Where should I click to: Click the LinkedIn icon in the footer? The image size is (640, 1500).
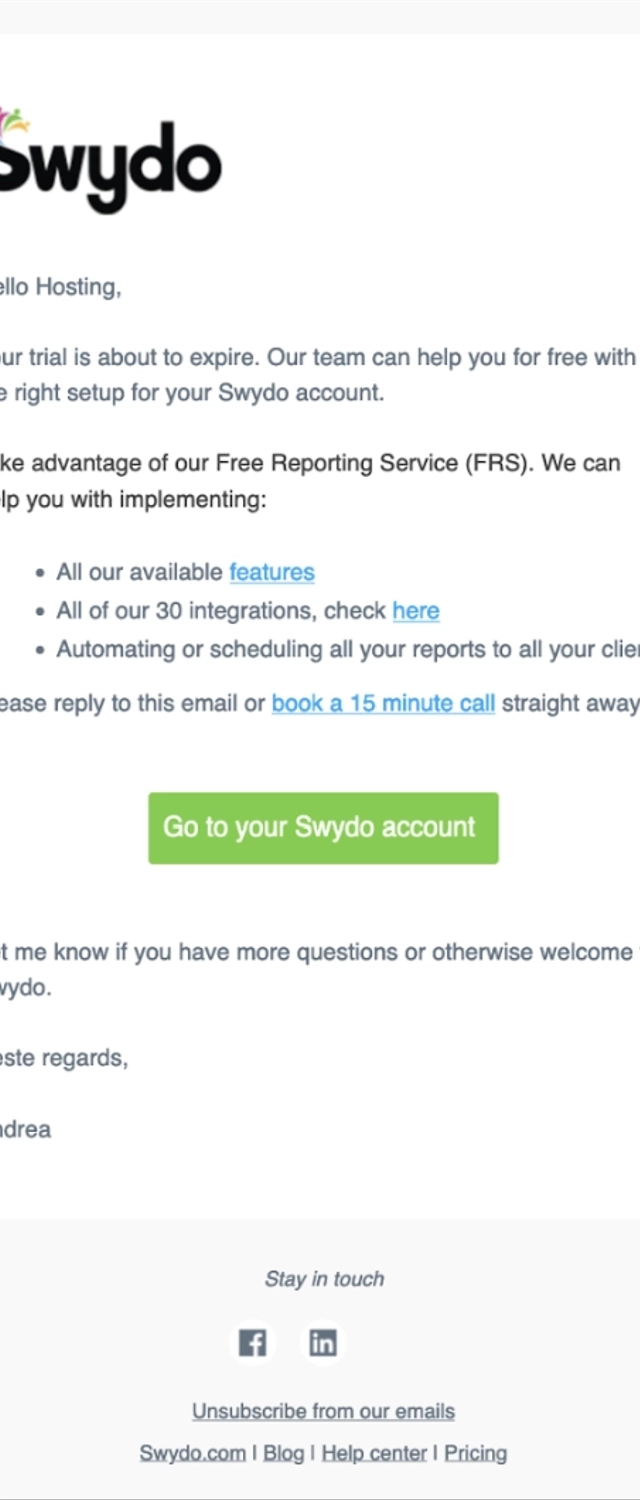pyautogui.click(x=323, y=1343)
